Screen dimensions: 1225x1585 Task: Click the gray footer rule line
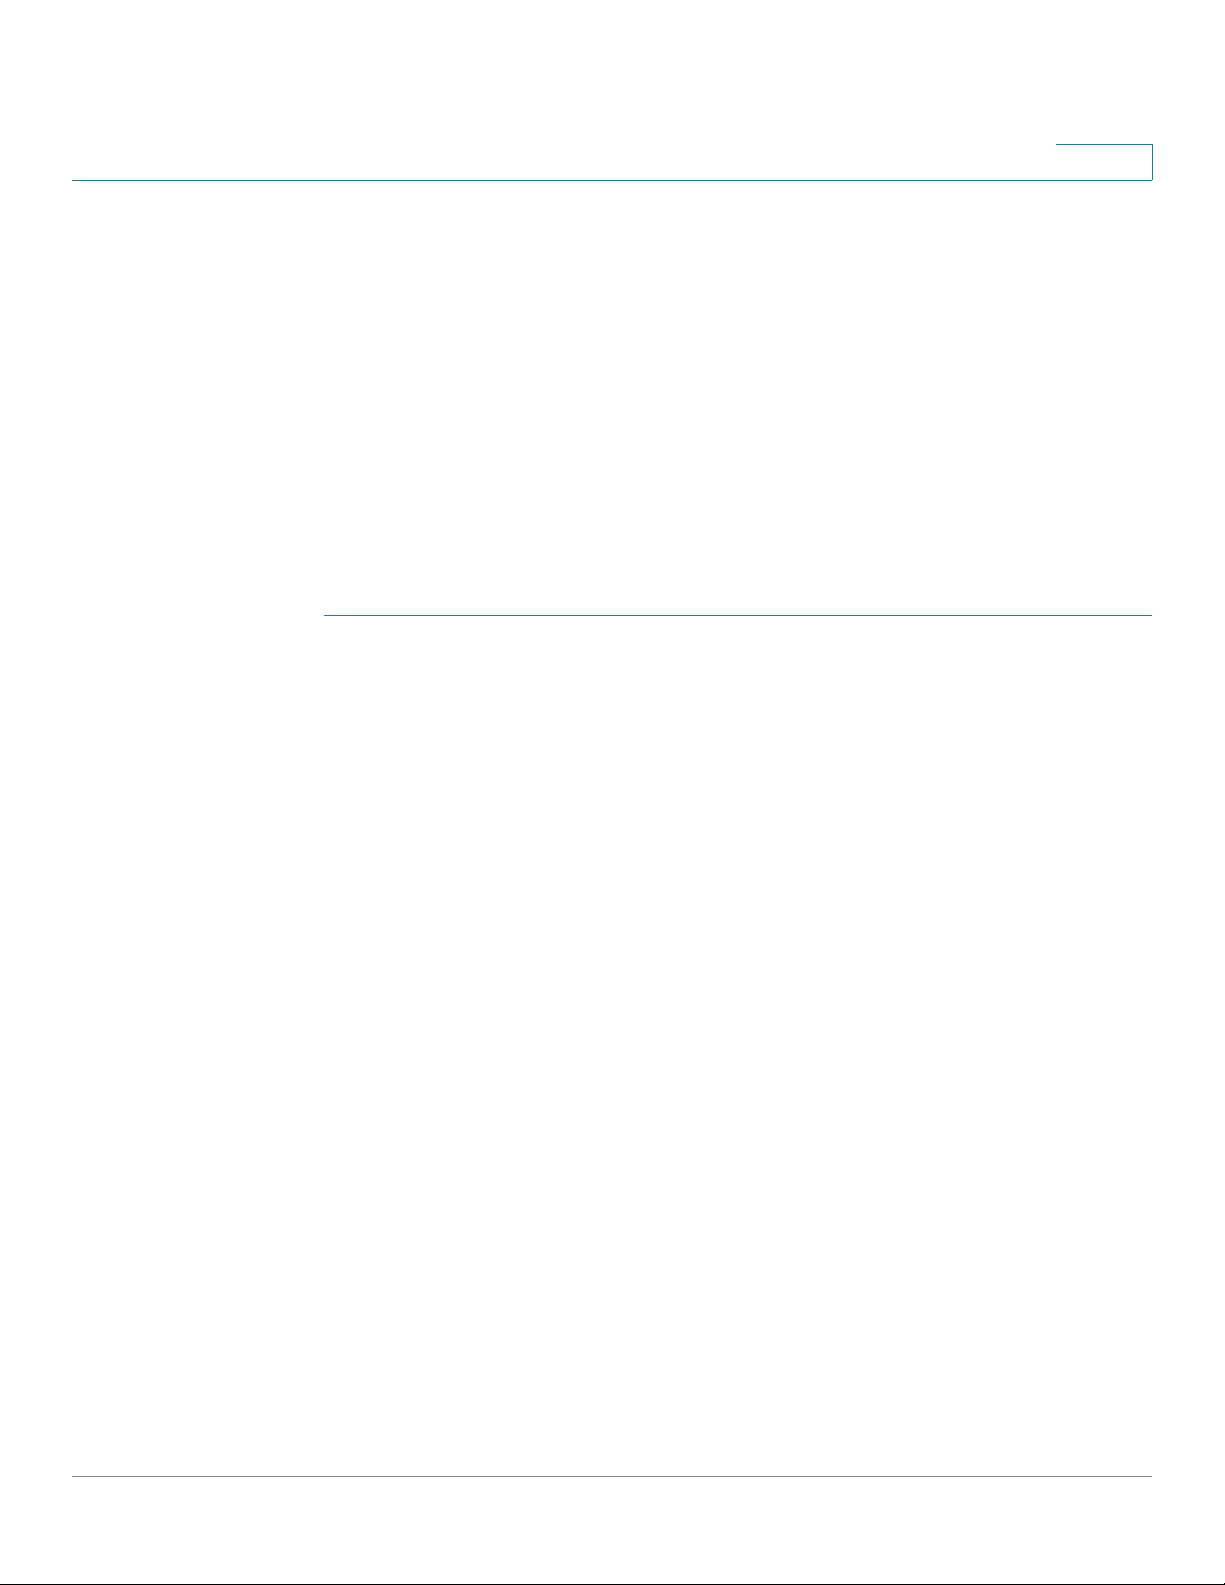(612, 1477)
